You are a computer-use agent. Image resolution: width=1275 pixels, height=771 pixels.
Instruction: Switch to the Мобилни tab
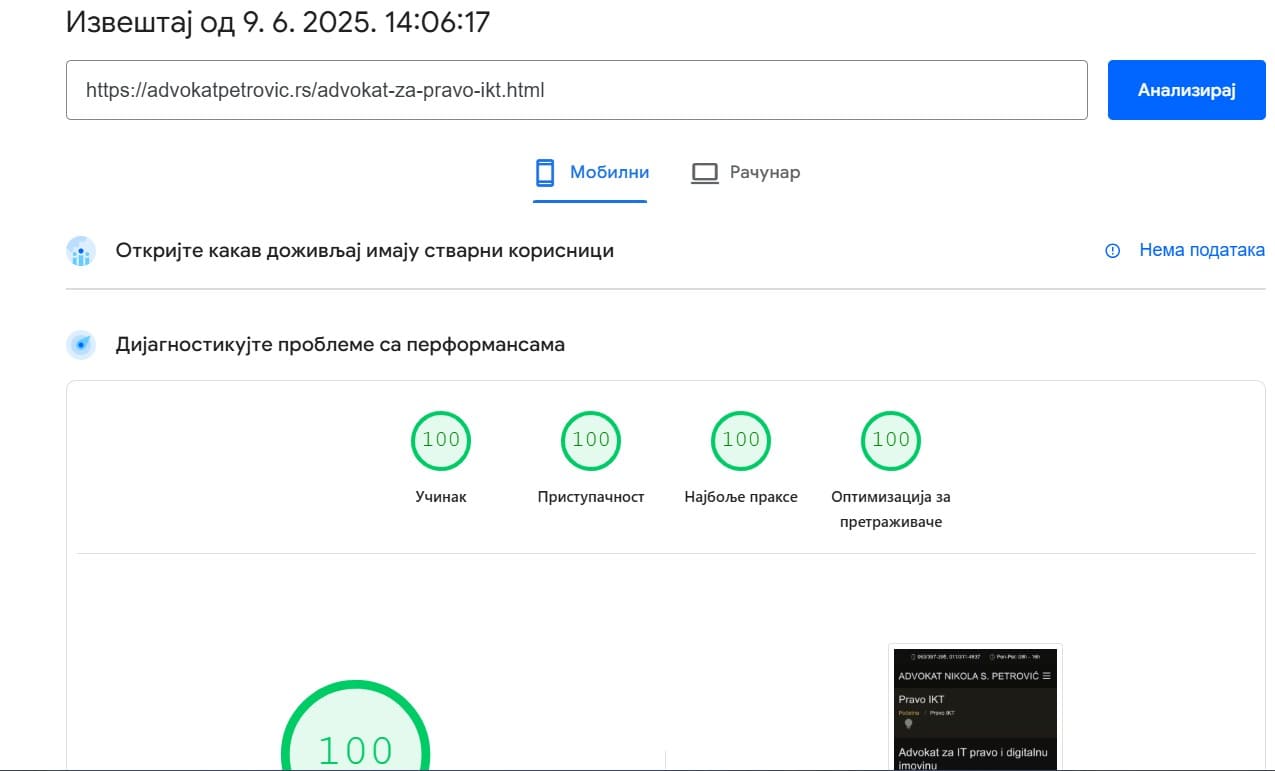pyautogui.click(x=609, y=172)
